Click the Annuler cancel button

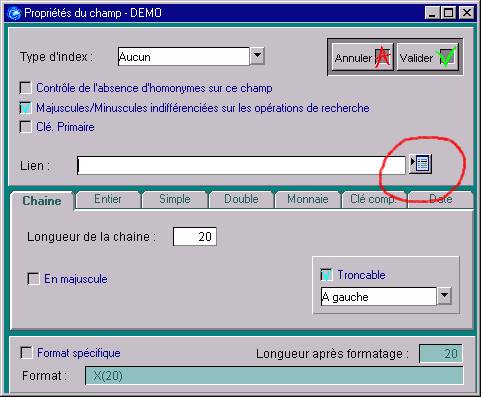click(x=362, y=57)
